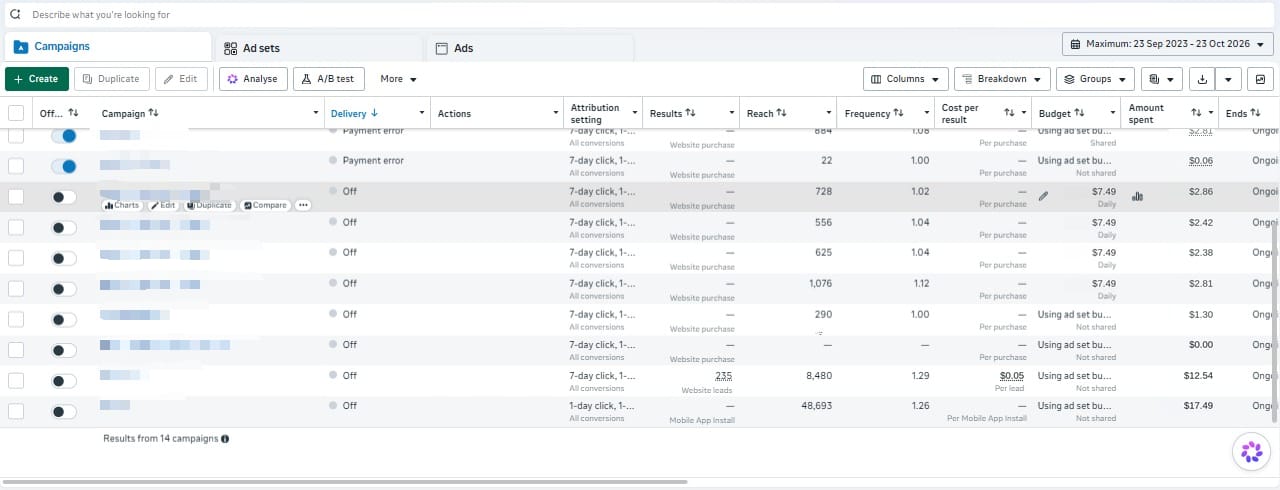Open the More dropdown in toolbar
This screenshot has height=490, width=1280.
pyautogui.click(x=398, y=79)
